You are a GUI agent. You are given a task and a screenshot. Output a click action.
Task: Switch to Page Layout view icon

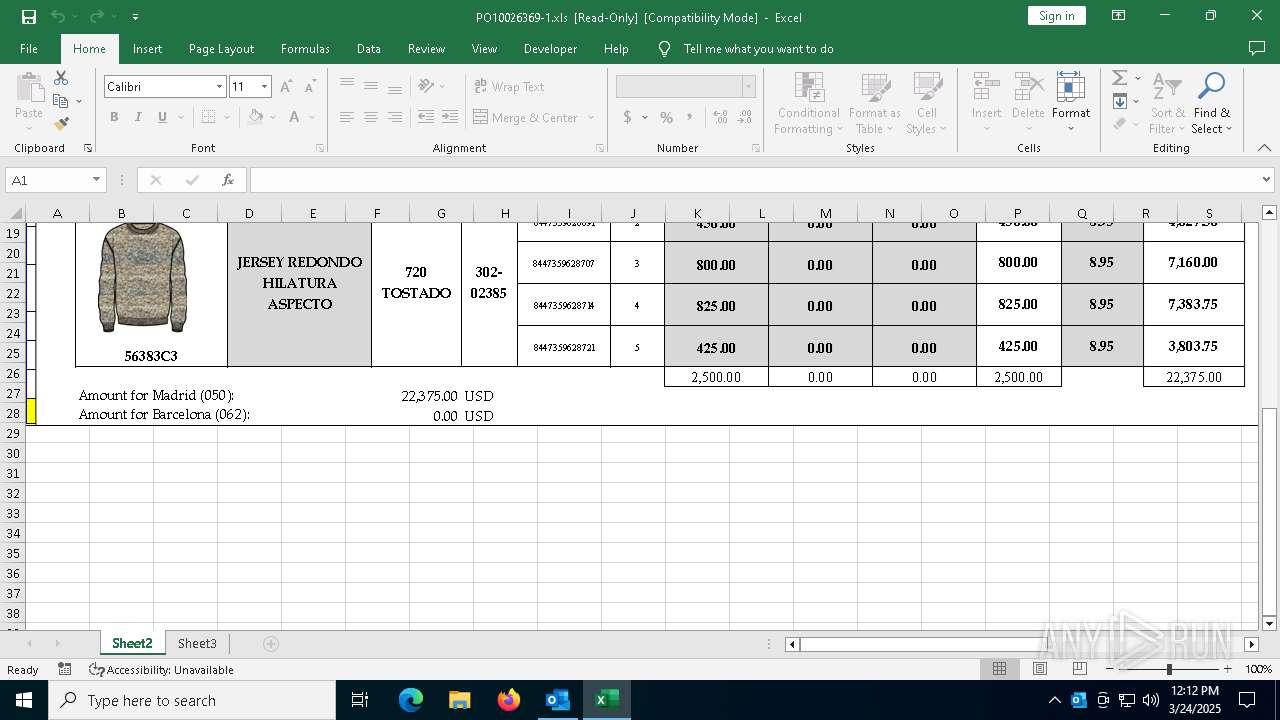[x=1039, y=668]
